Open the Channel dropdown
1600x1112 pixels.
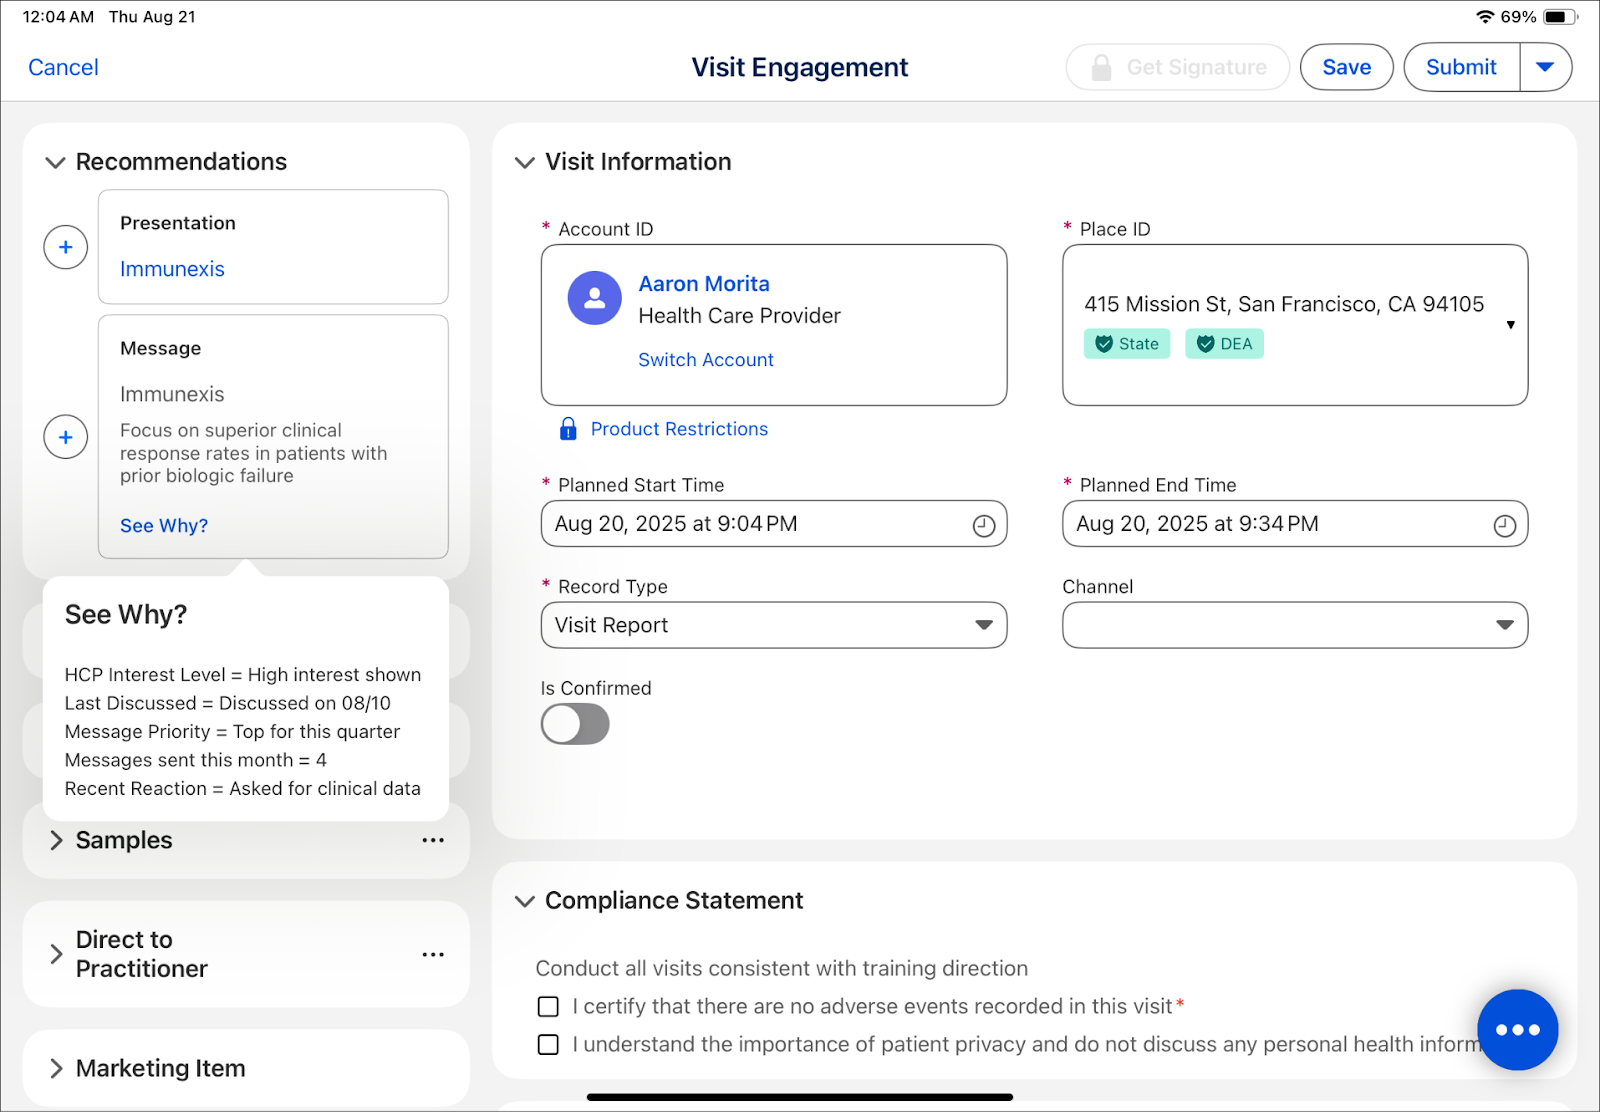click(x=1295, y=625)
